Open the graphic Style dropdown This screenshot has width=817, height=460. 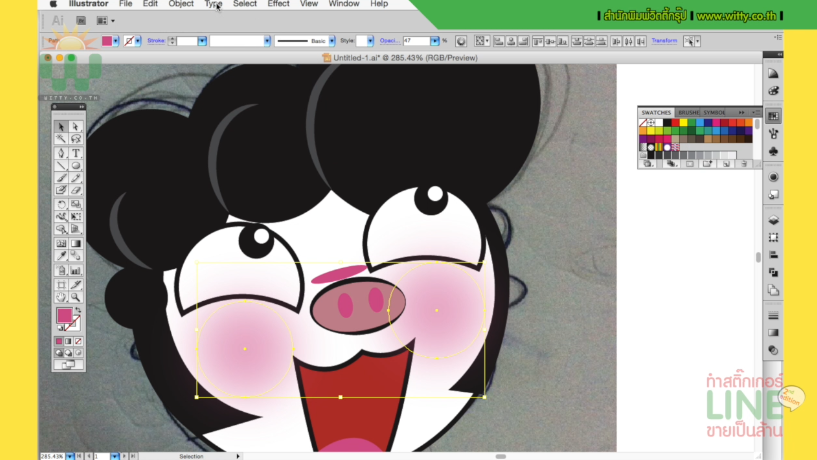tap(370, 41)
